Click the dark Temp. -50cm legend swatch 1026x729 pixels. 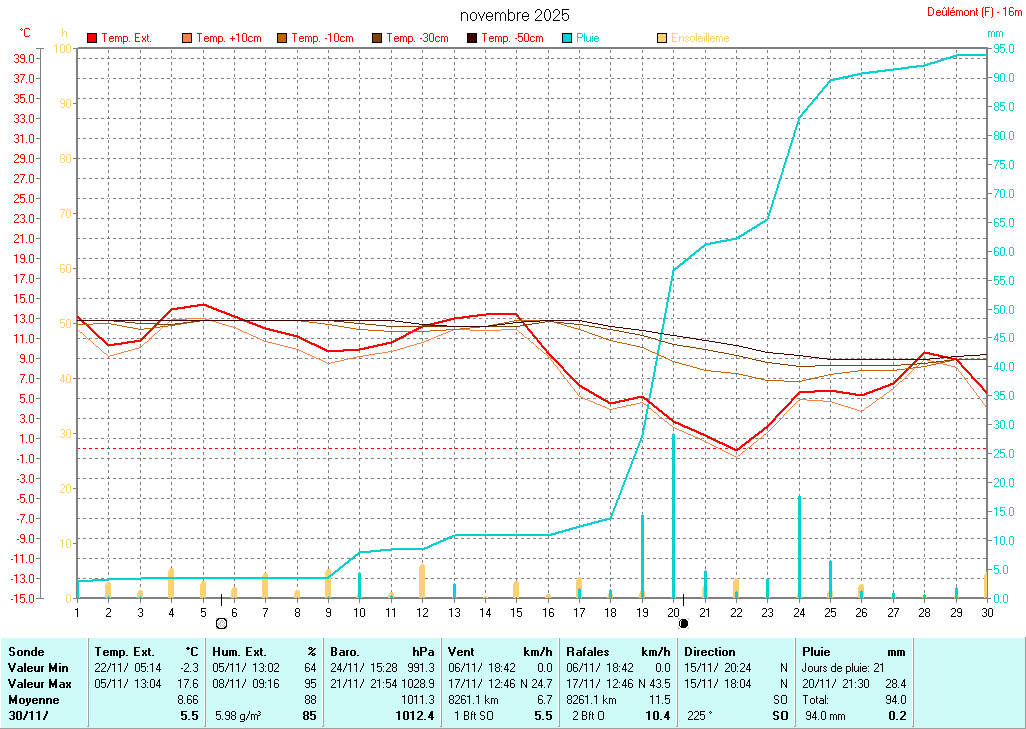(471, 38)
